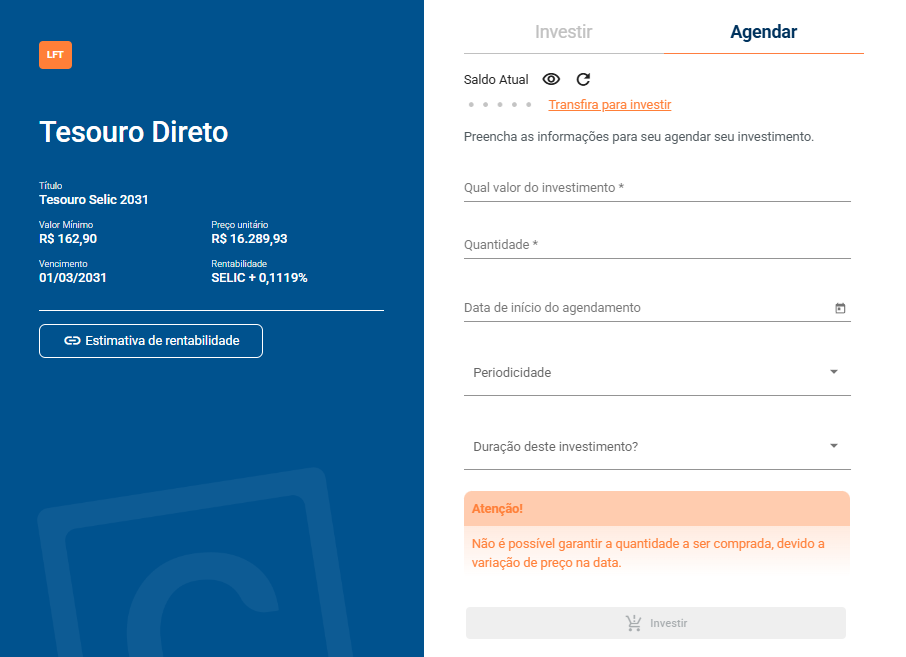
Task: Select the R$ 16.289,93 unit price
Action: (x=249, y=239)
